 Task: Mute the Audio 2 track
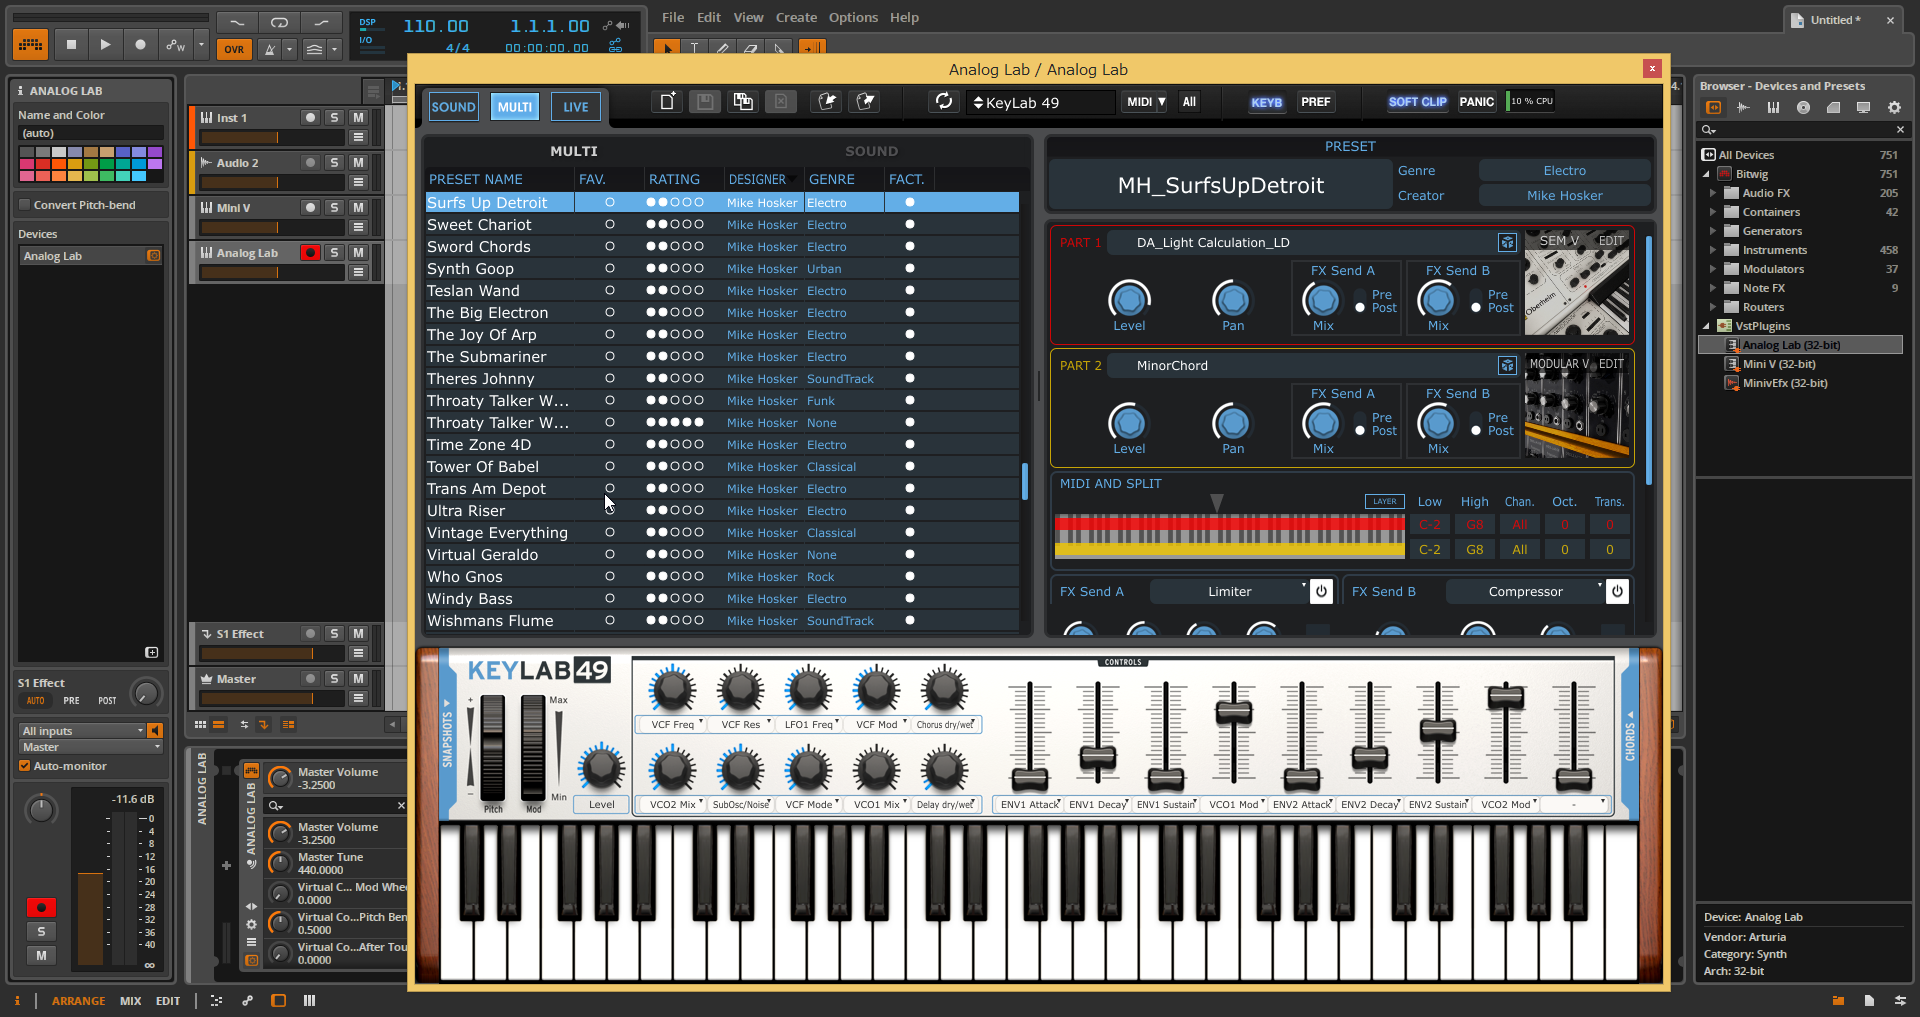pos(359,163)
